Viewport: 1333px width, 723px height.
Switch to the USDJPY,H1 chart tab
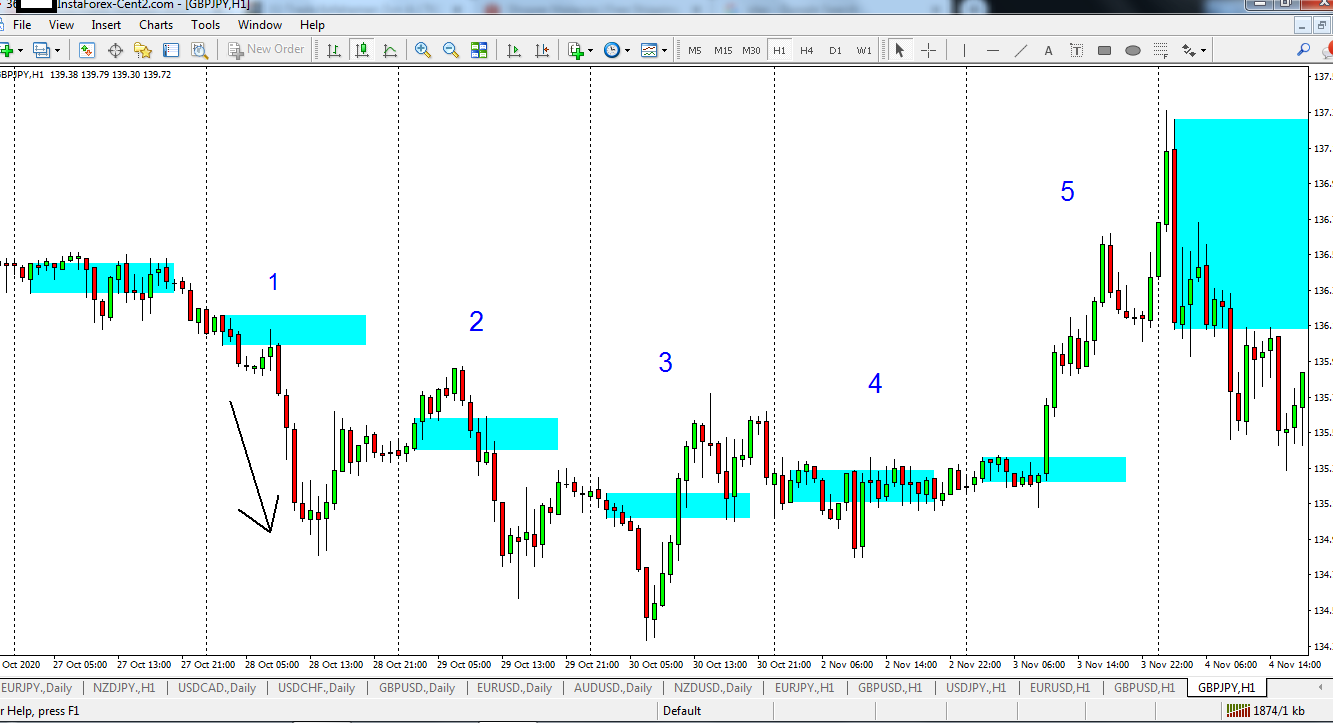tap(976, 688)
